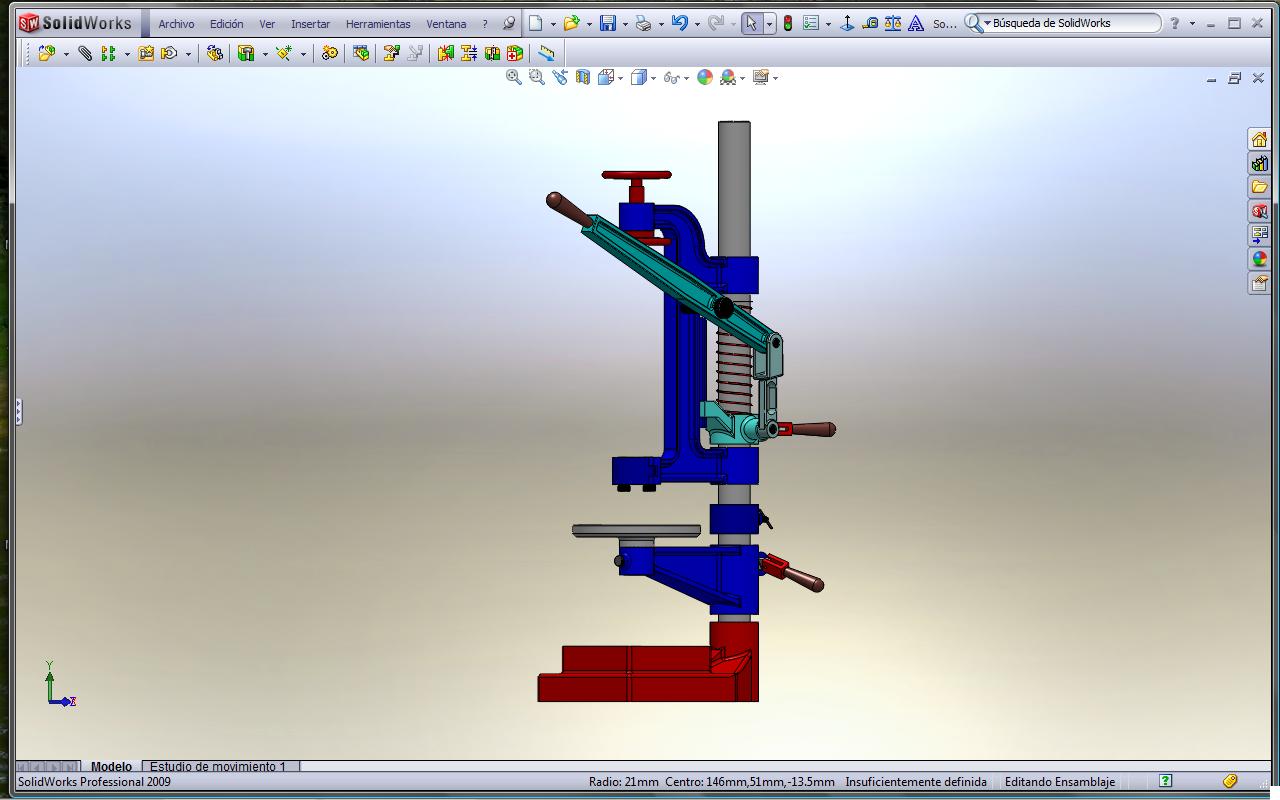Click the Interference Detection icon

(x=446, y=54)
